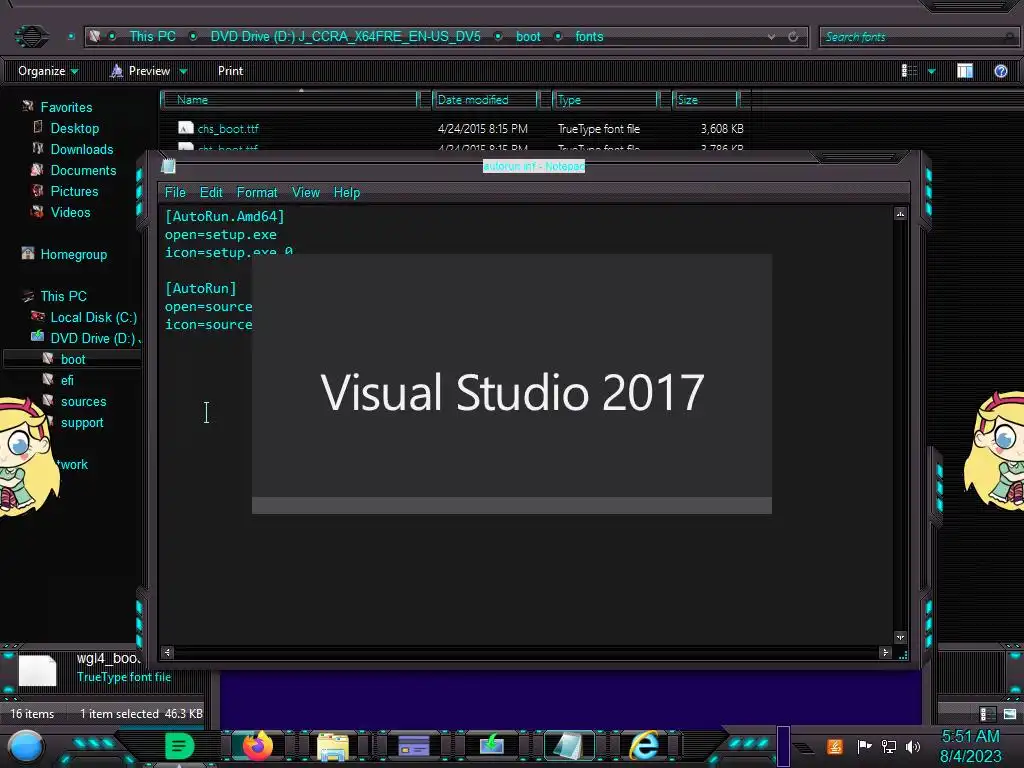Screen dimensions: 1024x768
Task: Click DVD Drive (D:) breadcrumb segment
Action: coord(345,37)
